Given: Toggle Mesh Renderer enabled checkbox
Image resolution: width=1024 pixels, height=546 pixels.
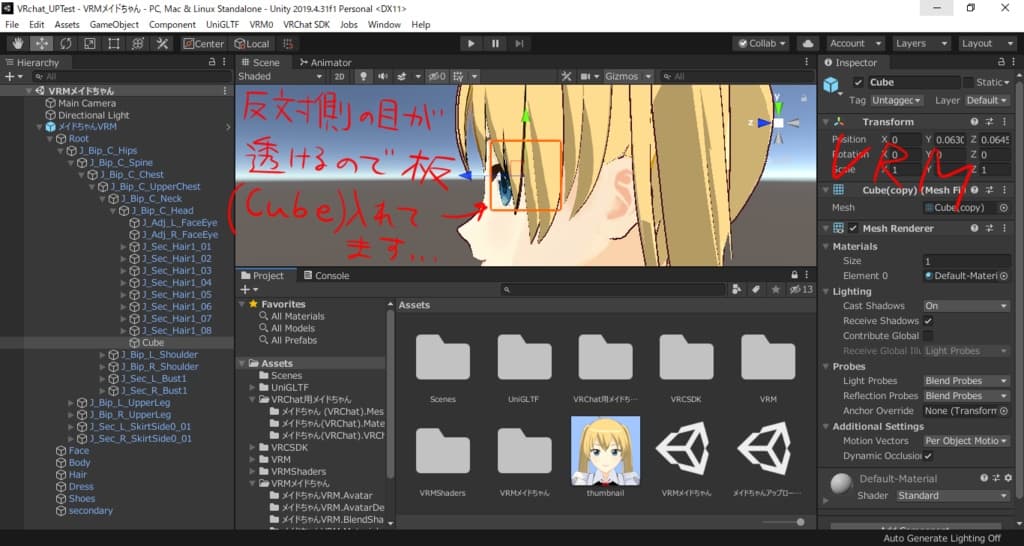Looking at the screenshot, I should click(x=853, y=229).
